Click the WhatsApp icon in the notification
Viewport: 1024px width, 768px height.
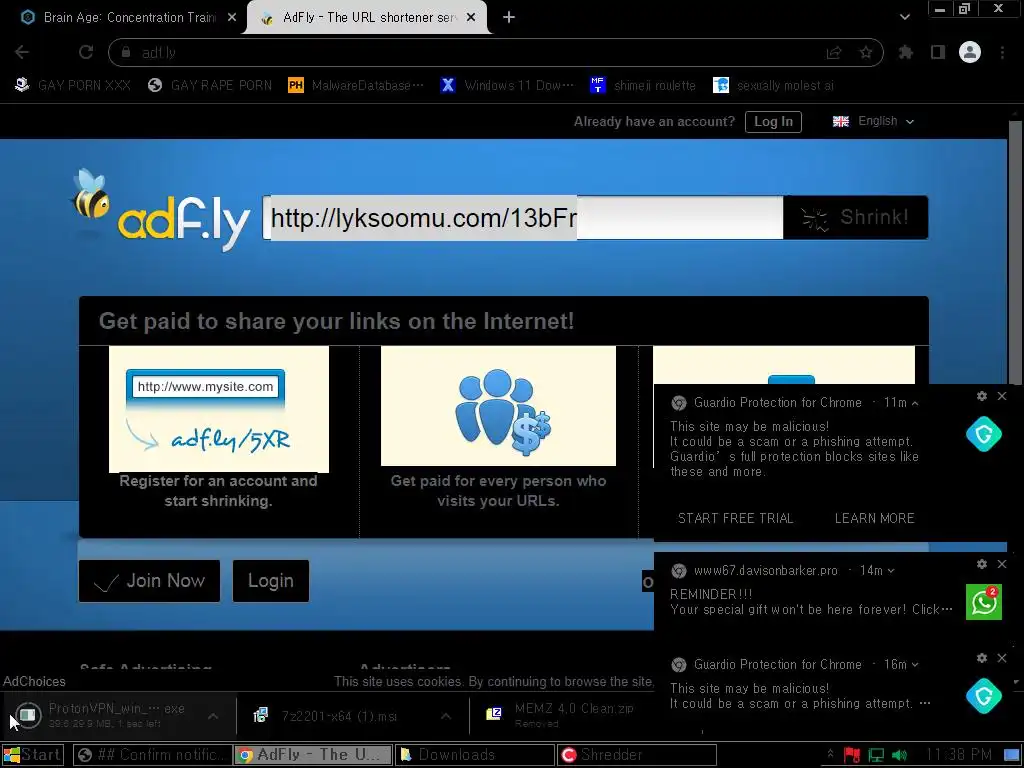click(x=984, y=601)
